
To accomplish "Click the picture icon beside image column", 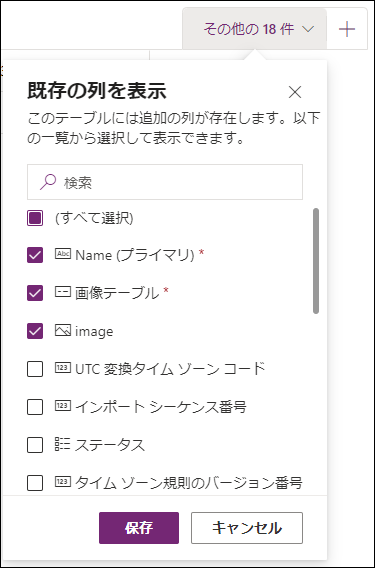I will (63, 330).
